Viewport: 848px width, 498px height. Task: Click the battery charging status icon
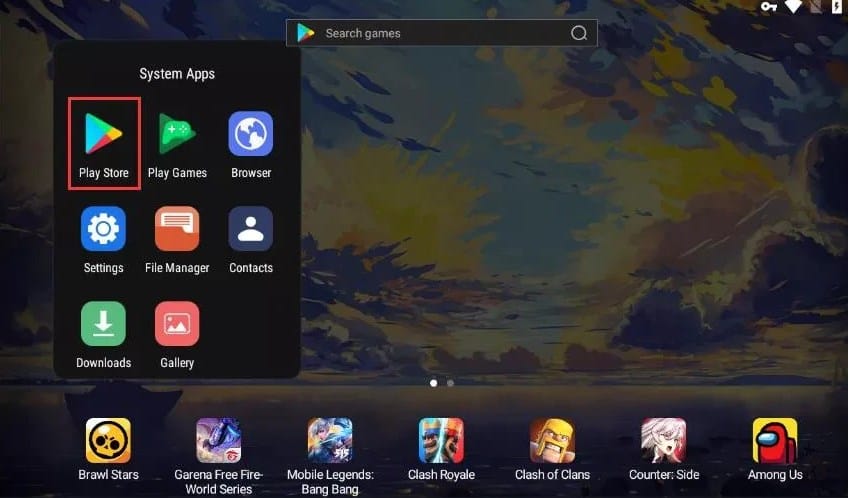[x=836, y=6]
